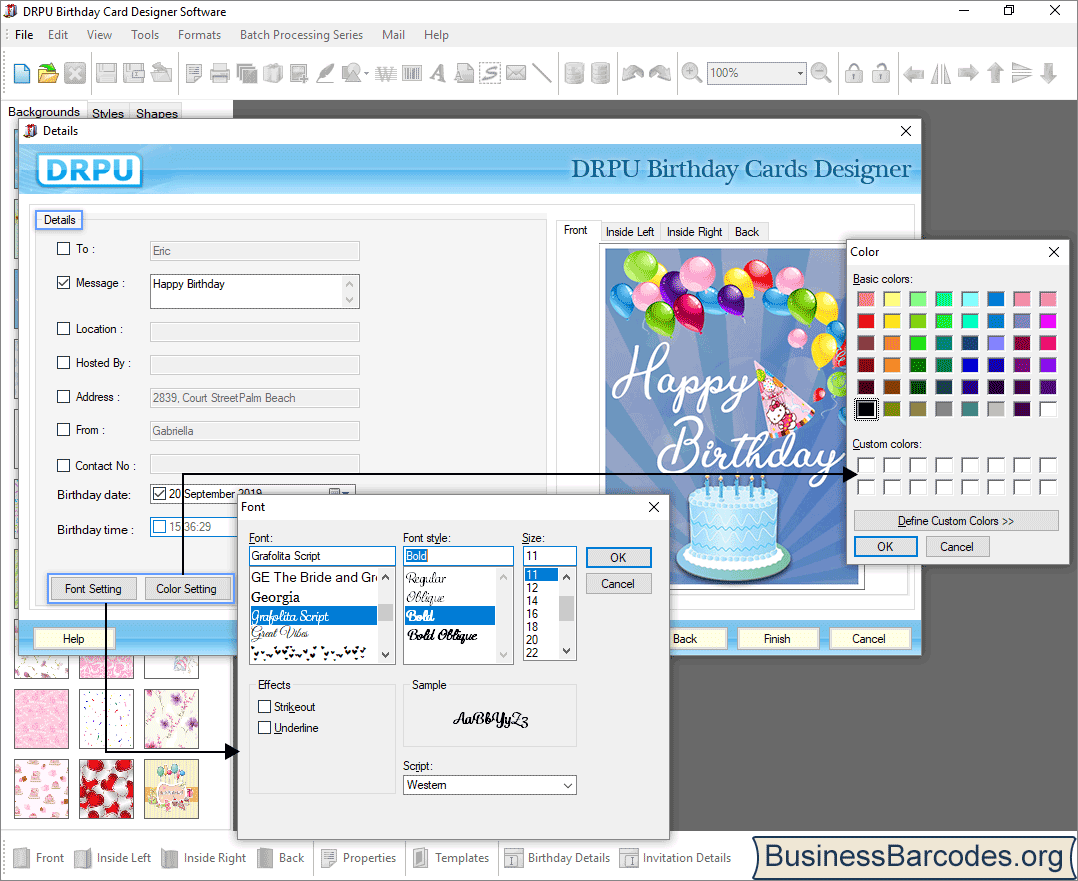Open the Formats menu
This screenshot has width=1078, height=881.
pos(199,34)
